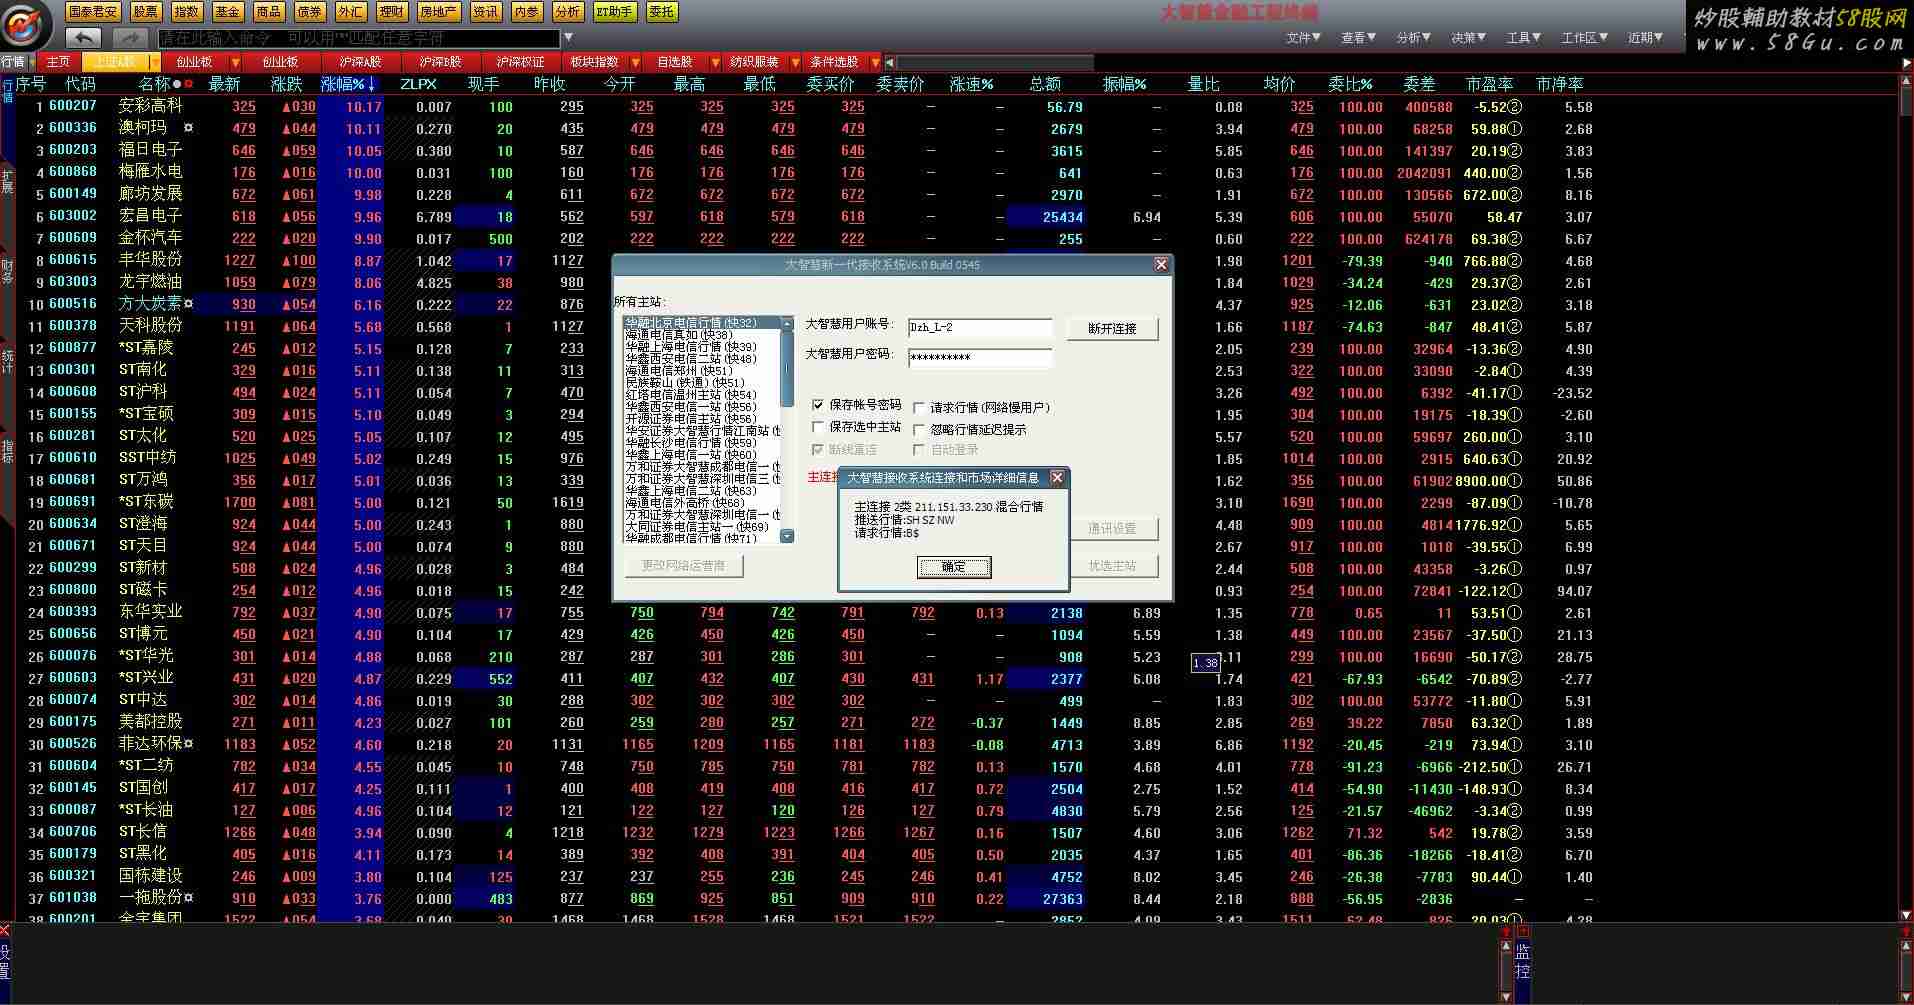Viewport: 1914px width, 1005px height.
Task: Close the connection details info popup
Action: 1057,477
